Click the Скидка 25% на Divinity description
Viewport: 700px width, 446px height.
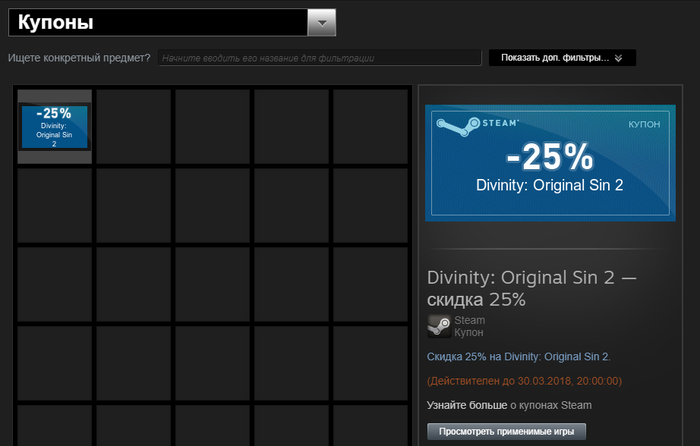pos(518,357)
